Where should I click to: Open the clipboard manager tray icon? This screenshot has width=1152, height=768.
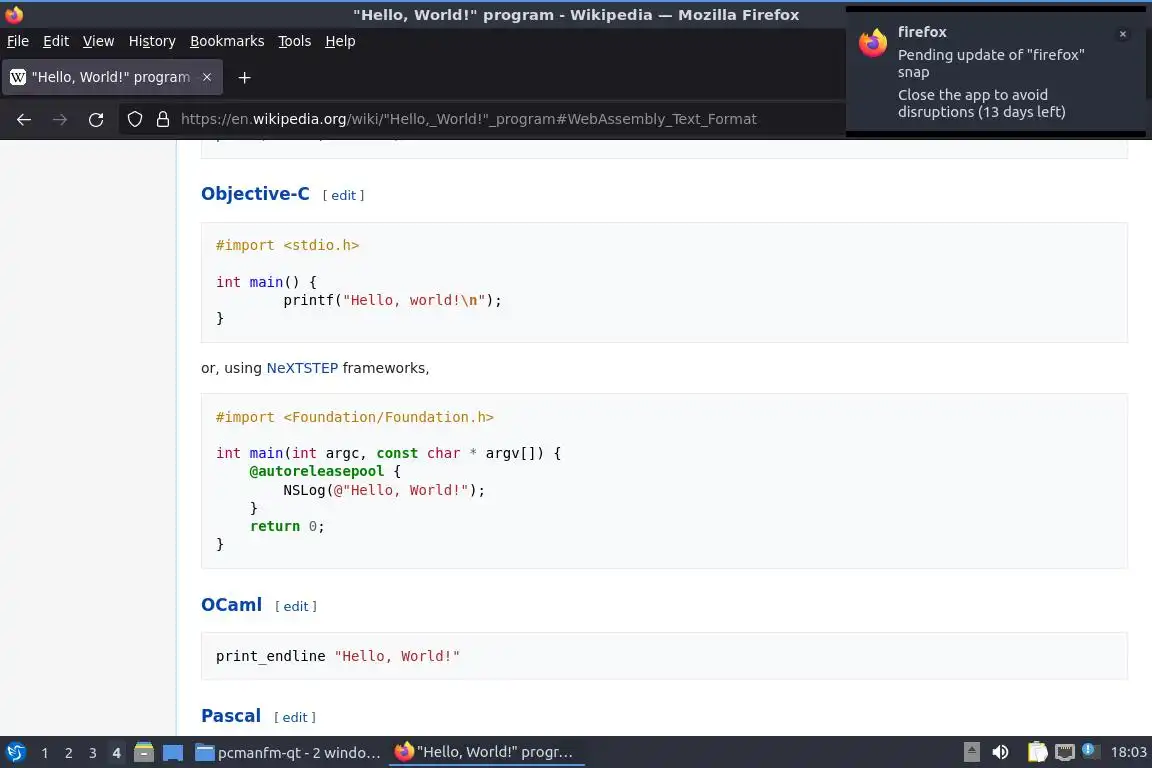tap(1037, 752)
